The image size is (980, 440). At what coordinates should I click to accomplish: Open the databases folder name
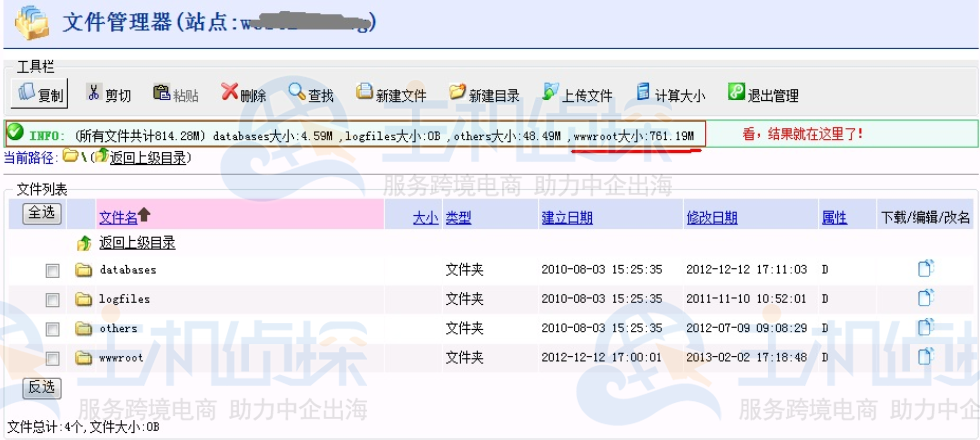click(128, 270)
